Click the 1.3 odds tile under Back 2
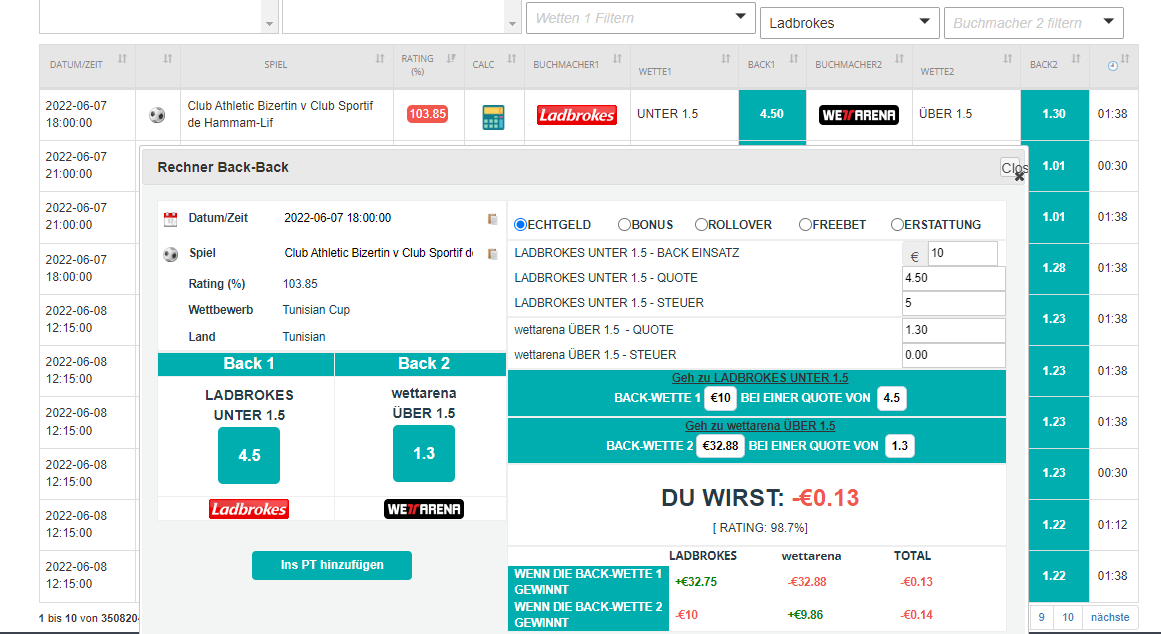Viewport: 1161px width, 634px height. pyautogui.click(x=424, y=453)
